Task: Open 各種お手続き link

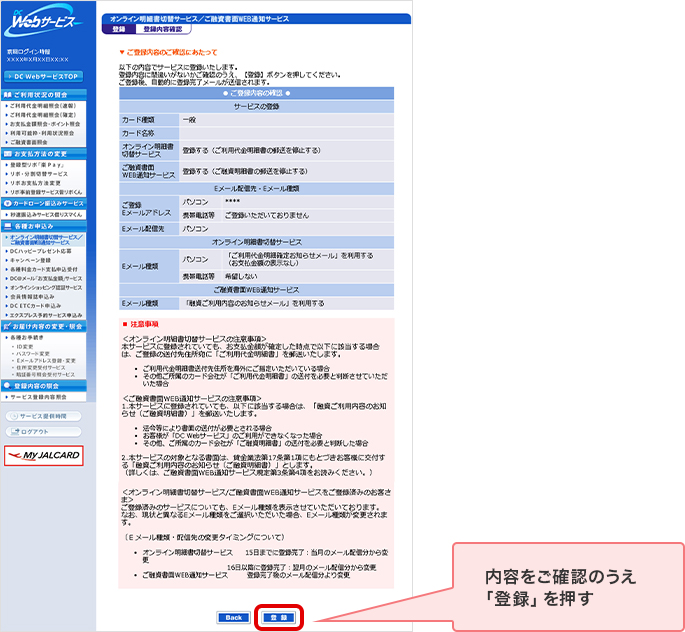Action: (26, 338)
